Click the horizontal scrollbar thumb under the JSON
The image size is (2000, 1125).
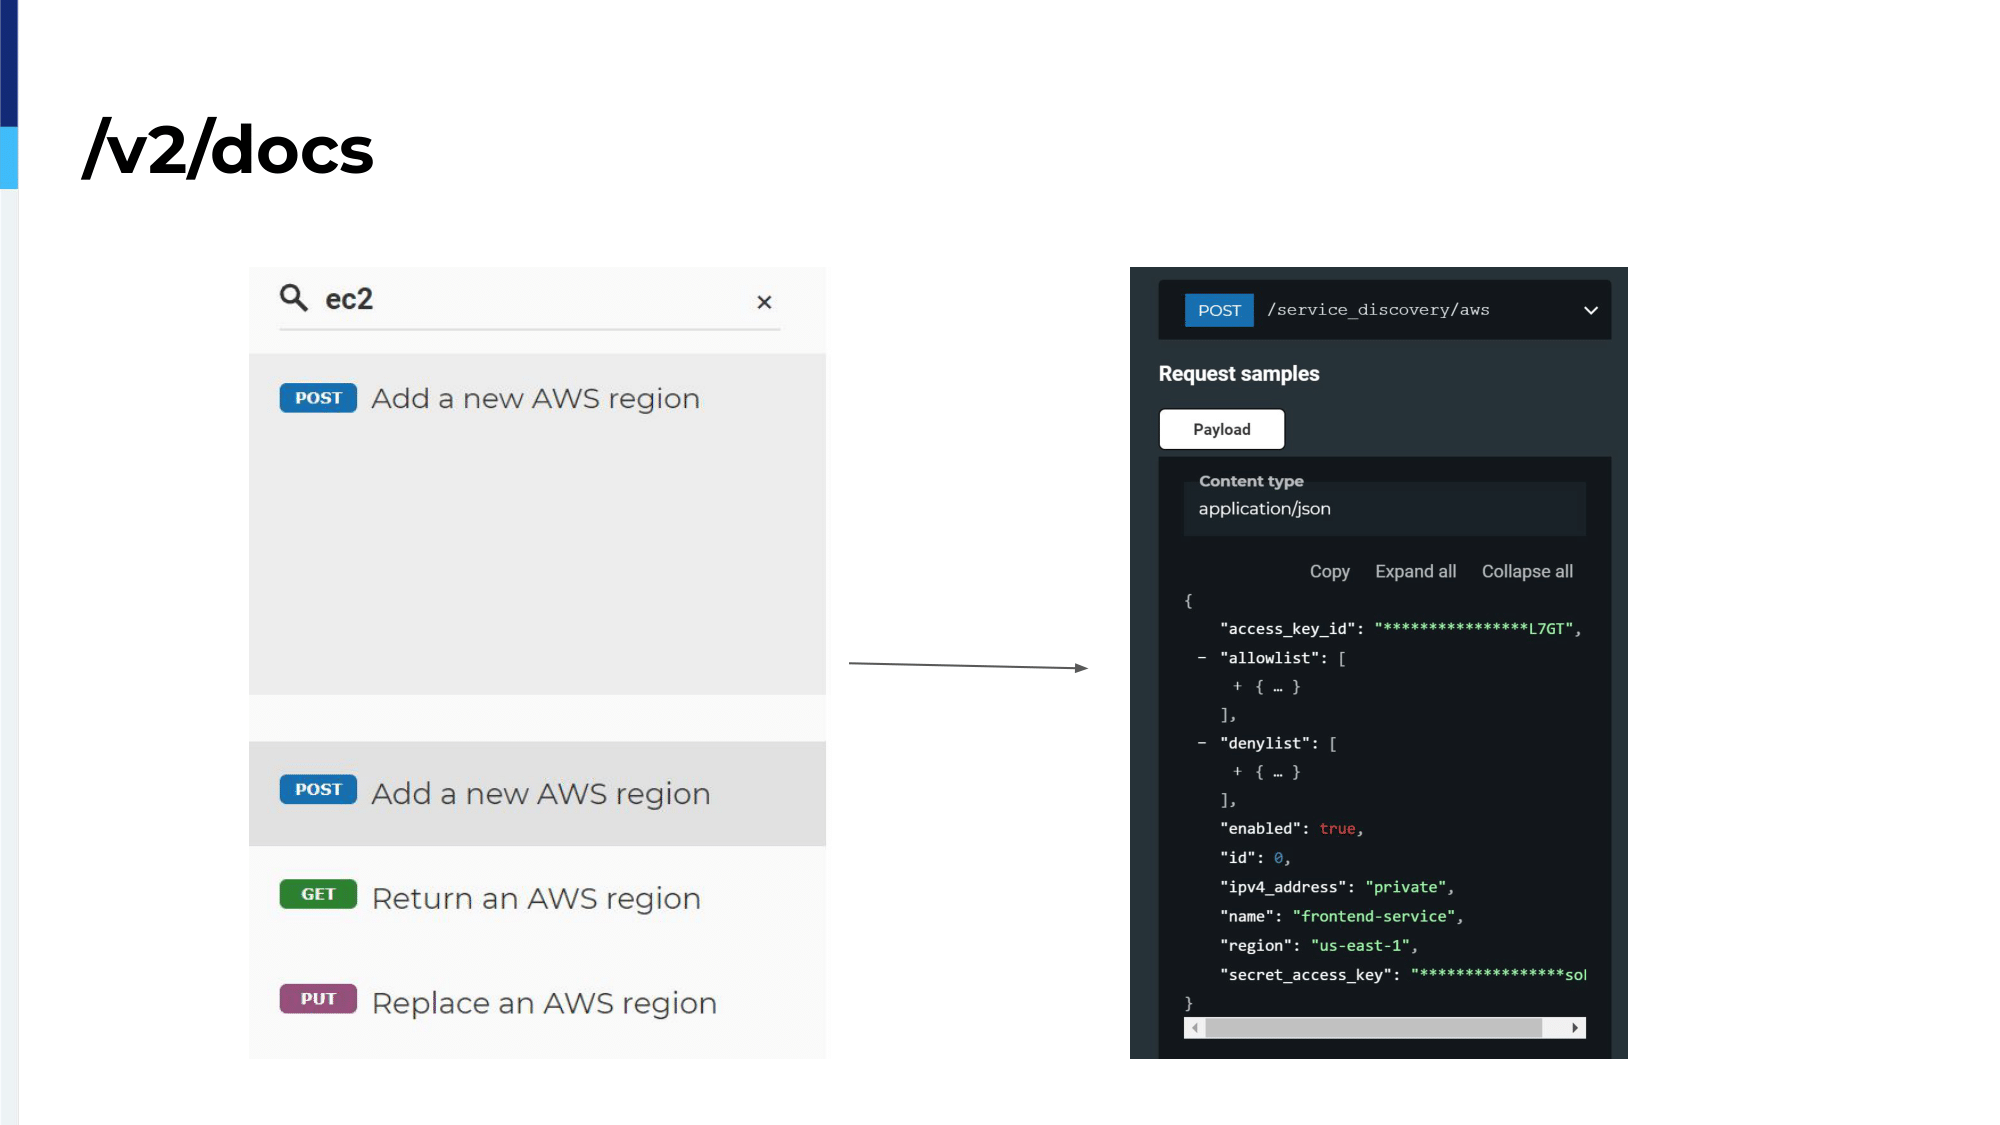[1374, 1028]
